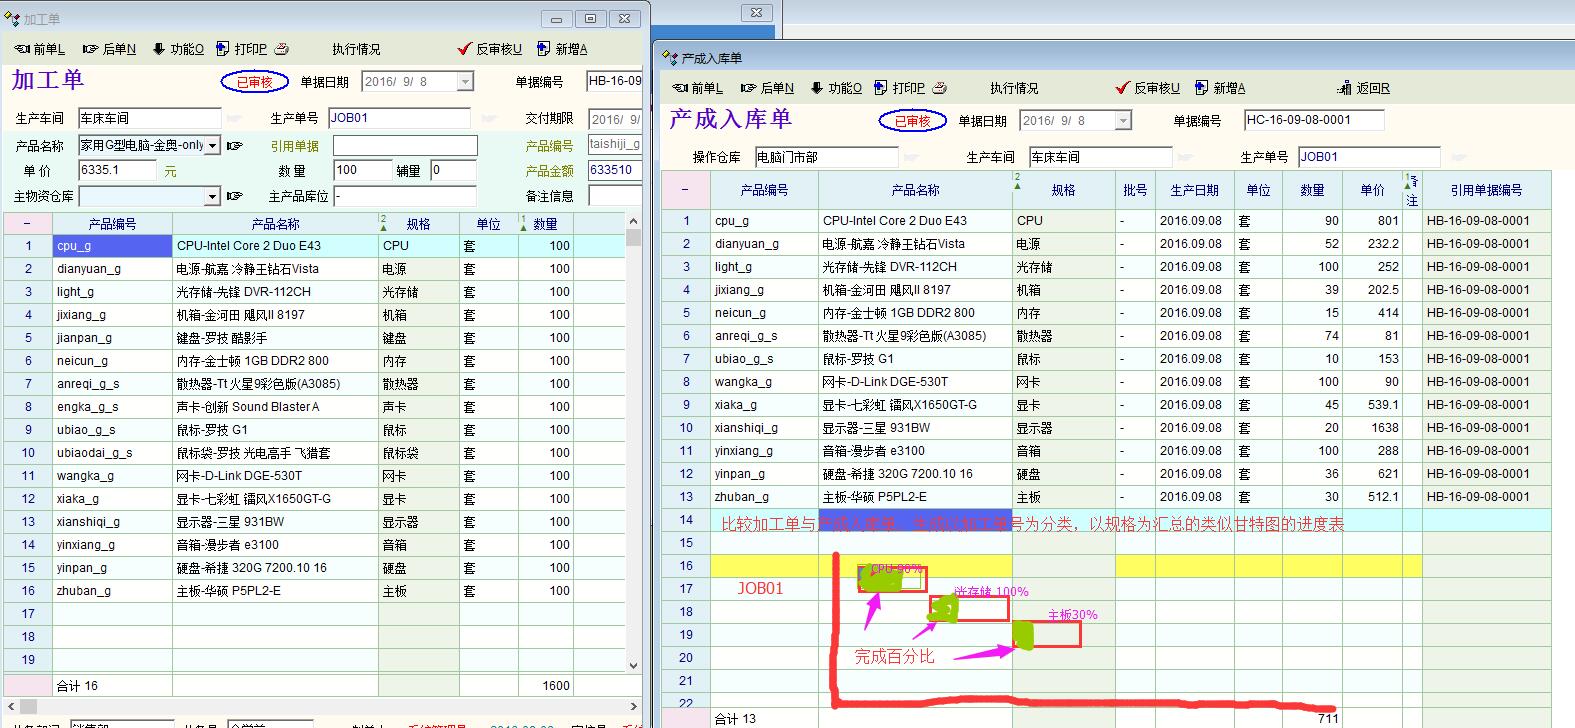
Task: Click 打印P in 产成入库单 toolbar
Action: [x=899, y=88]
